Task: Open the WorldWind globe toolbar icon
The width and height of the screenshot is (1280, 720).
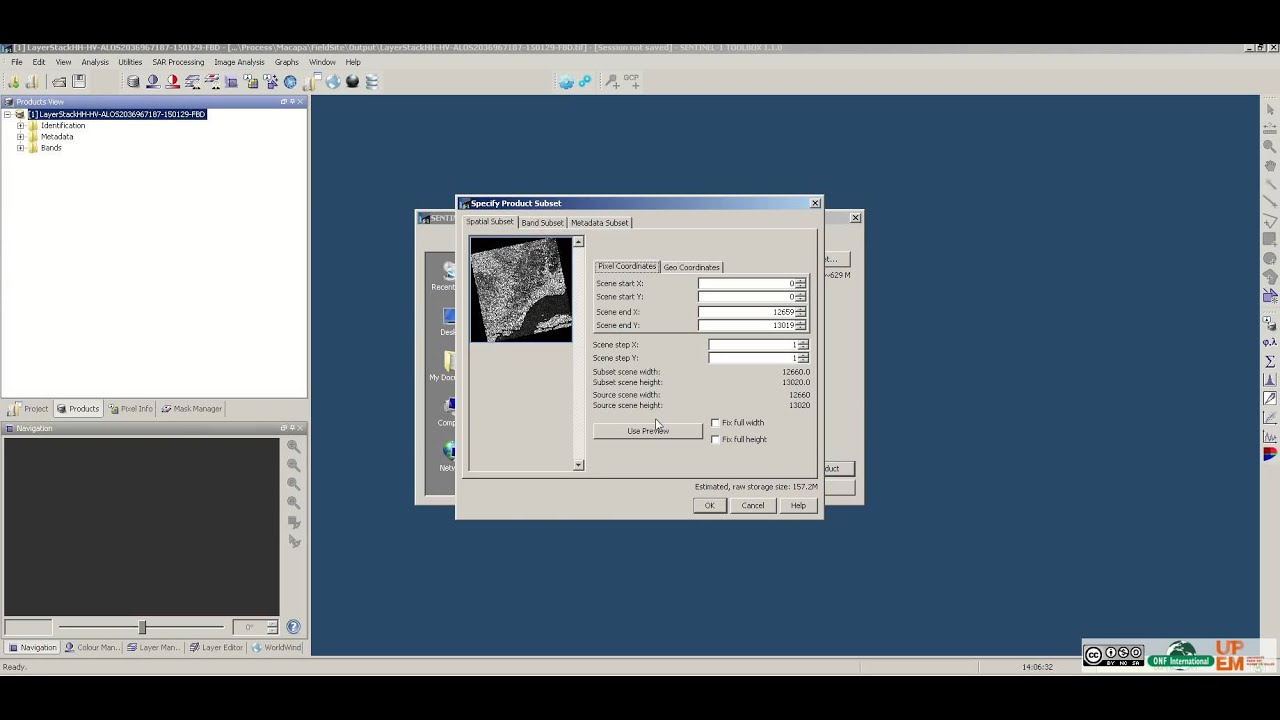Action: click(333, 82)
